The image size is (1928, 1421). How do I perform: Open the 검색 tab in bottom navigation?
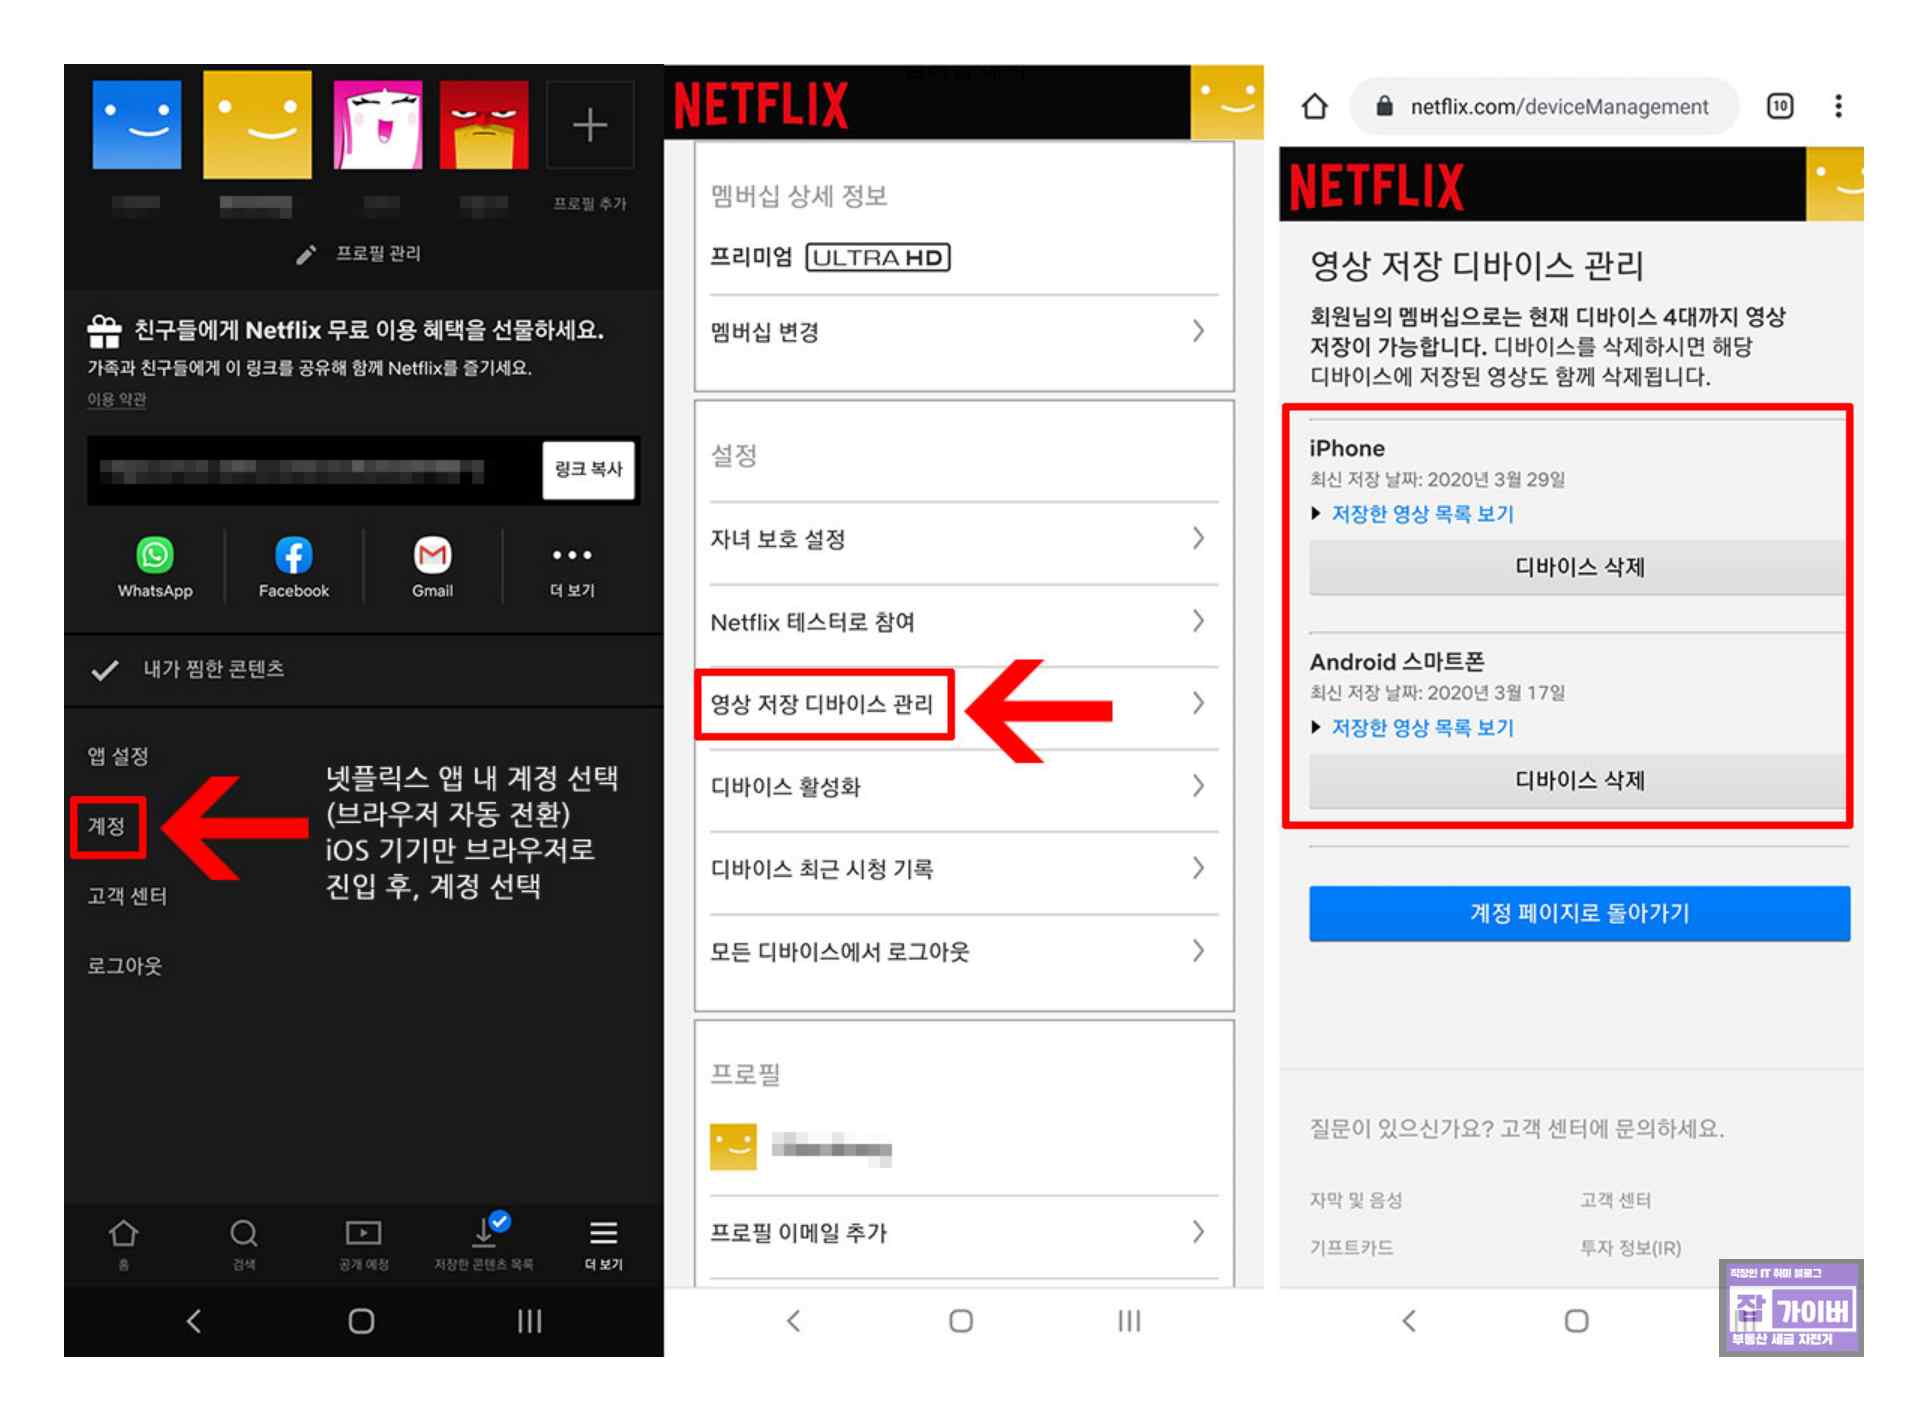click(x=244, y=1242)
